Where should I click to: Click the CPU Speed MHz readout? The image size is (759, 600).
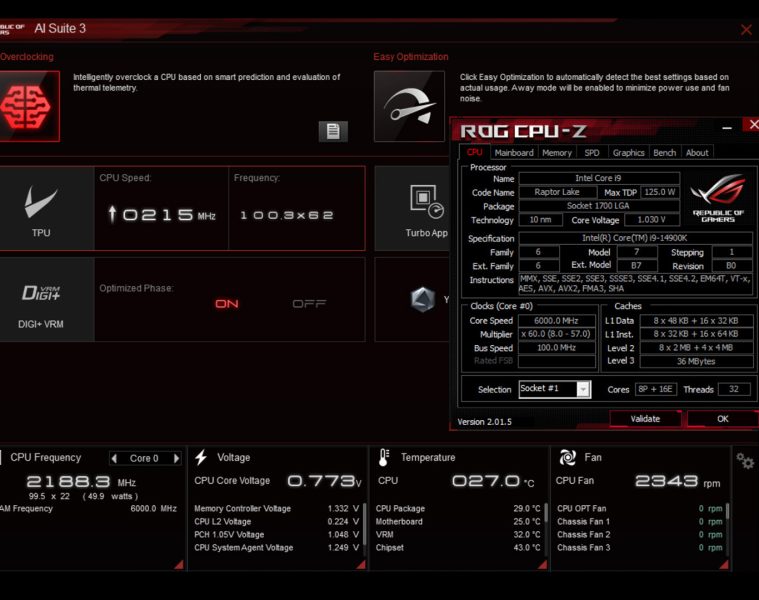coord(161,214)
